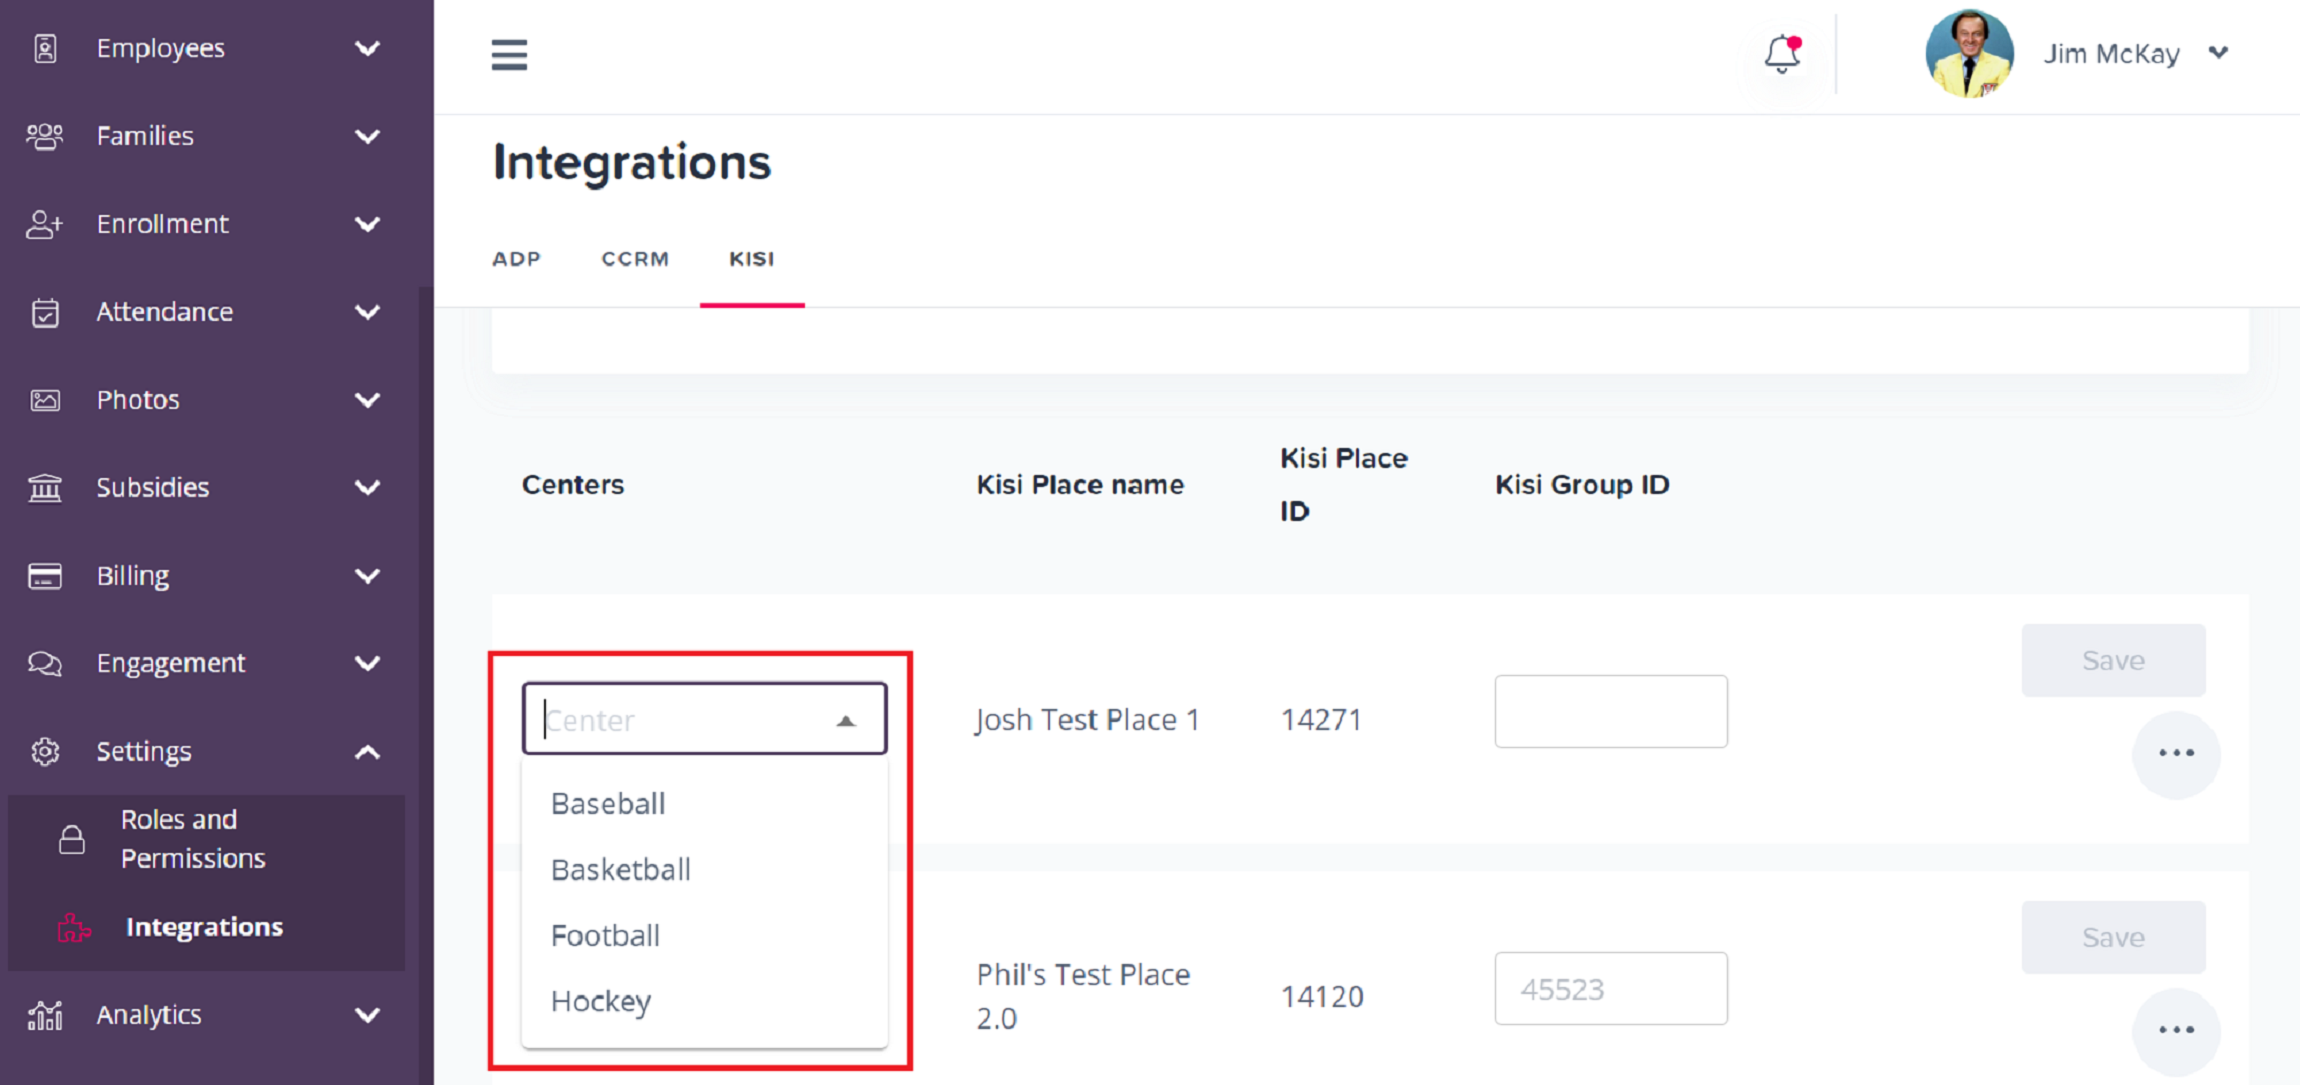Switch to the ADP tab
2300x1085 pixels.
click(x=516, y=259)
